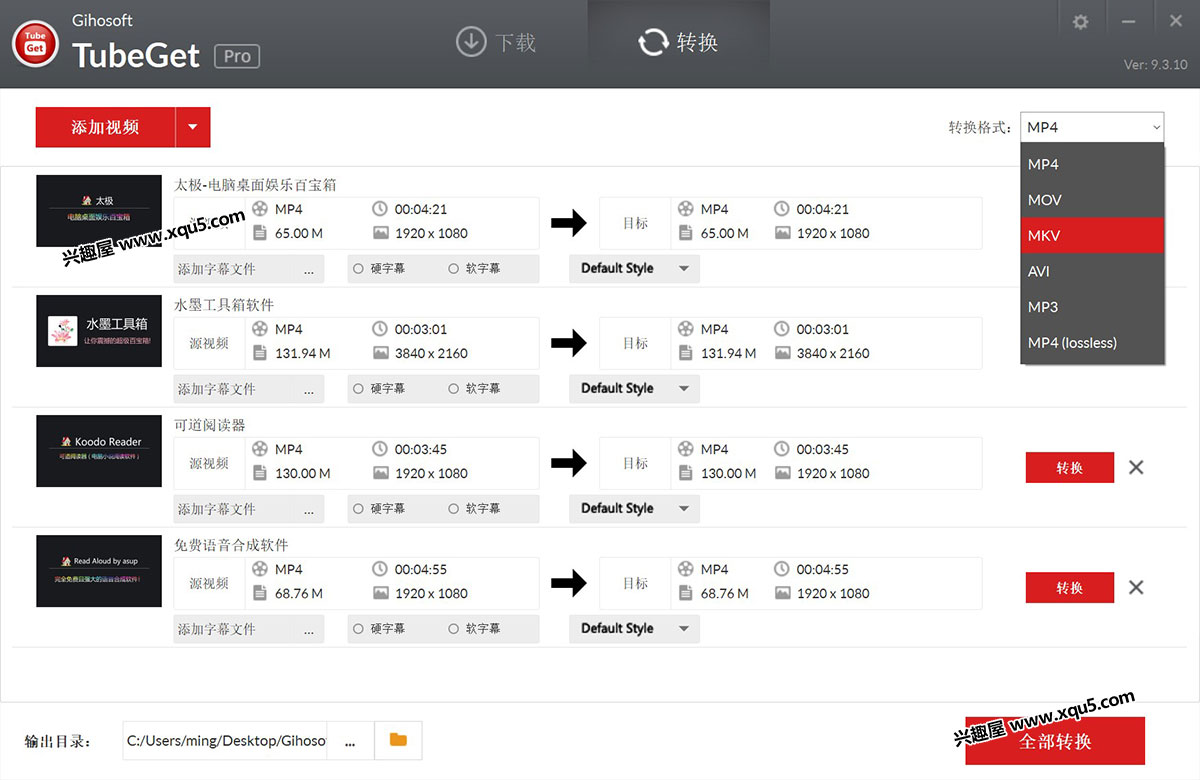
Task: Open Default Style dropdown for 太极 video
Action: click(634, 268)
